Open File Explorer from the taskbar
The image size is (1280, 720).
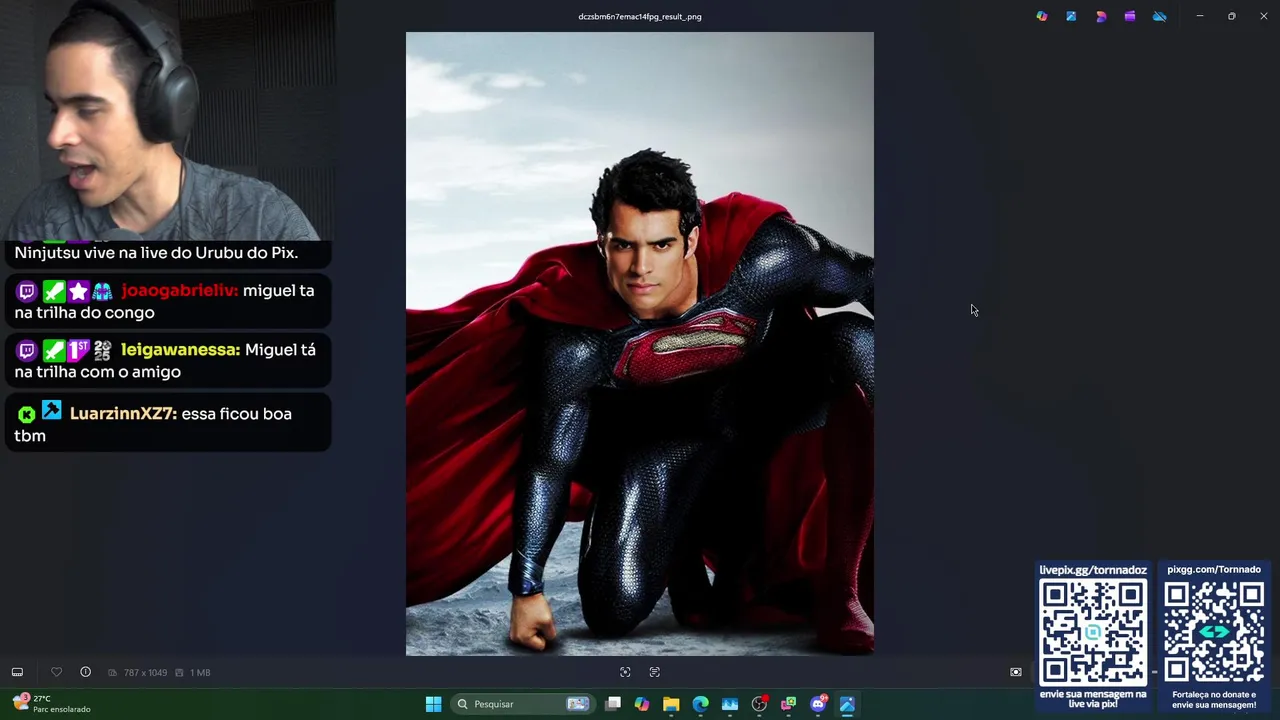(x=671, y=704)
